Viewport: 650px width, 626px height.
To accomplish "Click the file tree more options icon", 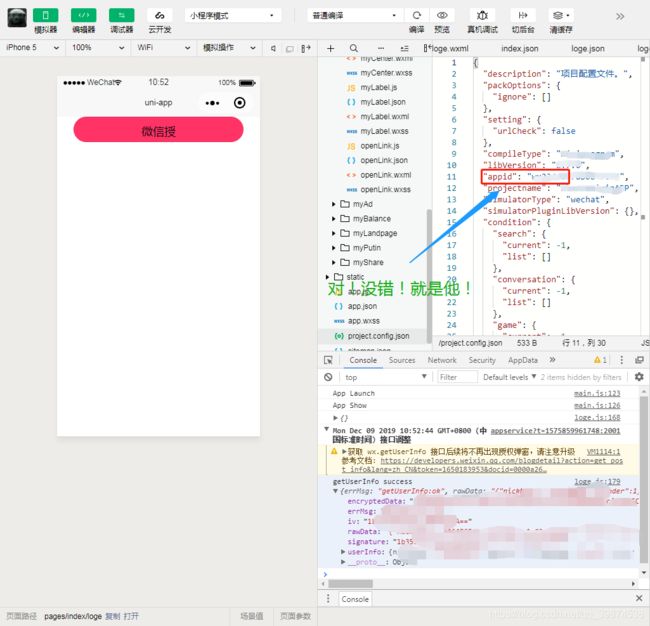I will (381, 49).
